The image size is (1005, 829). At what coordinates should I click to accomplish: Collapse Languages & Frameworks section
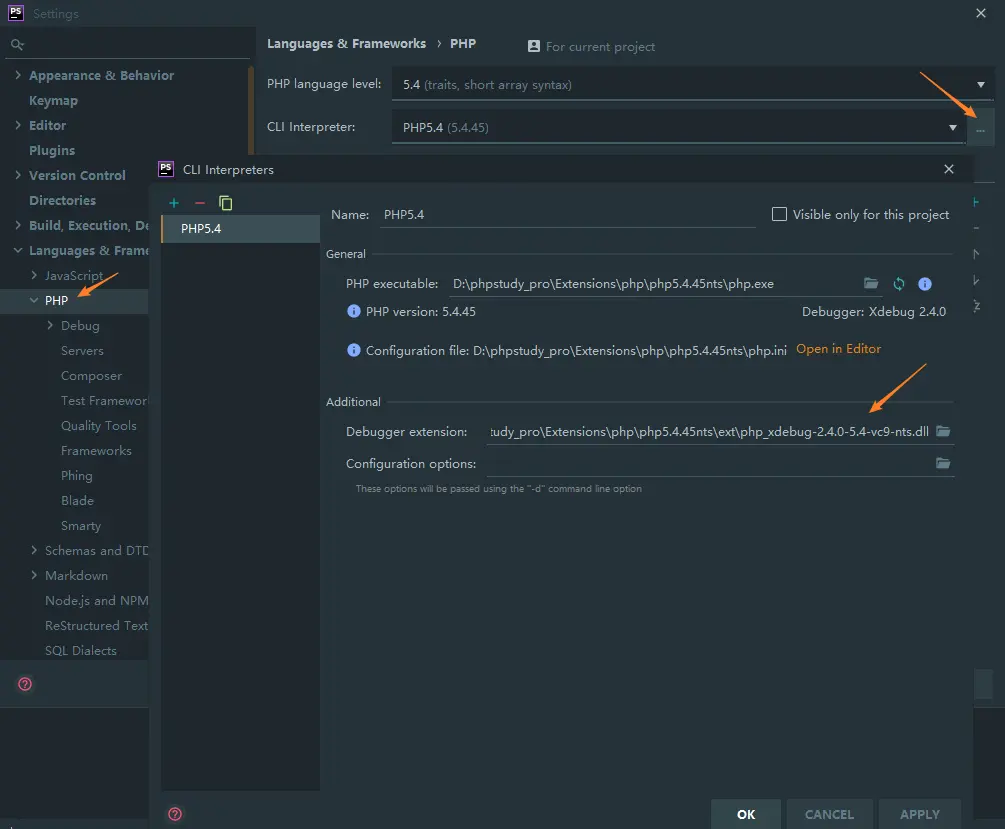(18, 250)
